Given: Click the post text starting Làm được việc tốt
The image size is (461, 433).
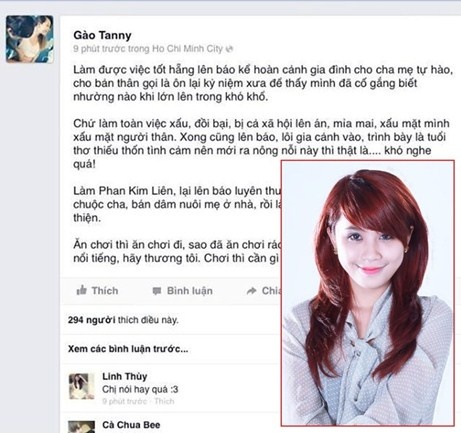Looking at the screenshot, I should click(x=263, y=83).
